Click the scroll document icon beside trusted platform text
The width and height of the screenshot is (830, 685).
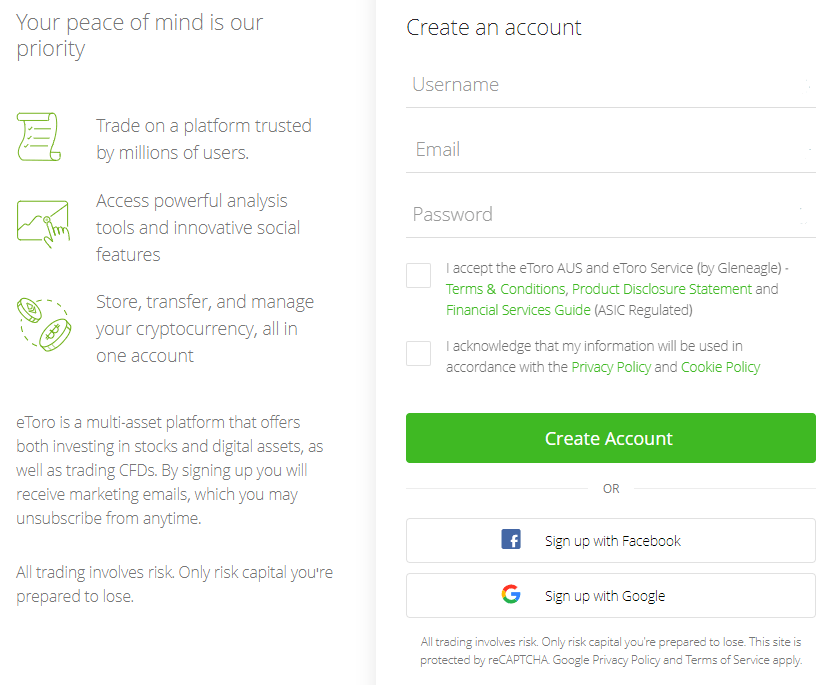point(39,137)
